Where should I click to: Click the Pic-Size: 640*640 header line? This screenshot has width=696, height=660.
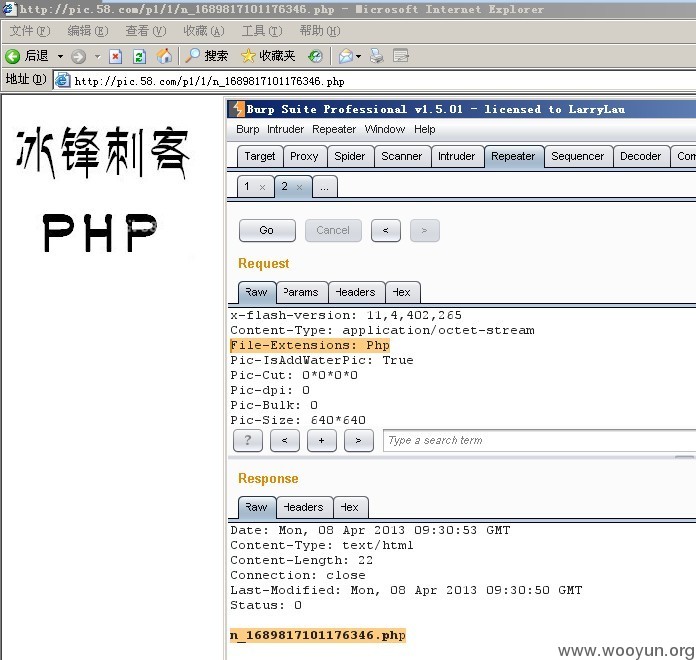(298, 420)
